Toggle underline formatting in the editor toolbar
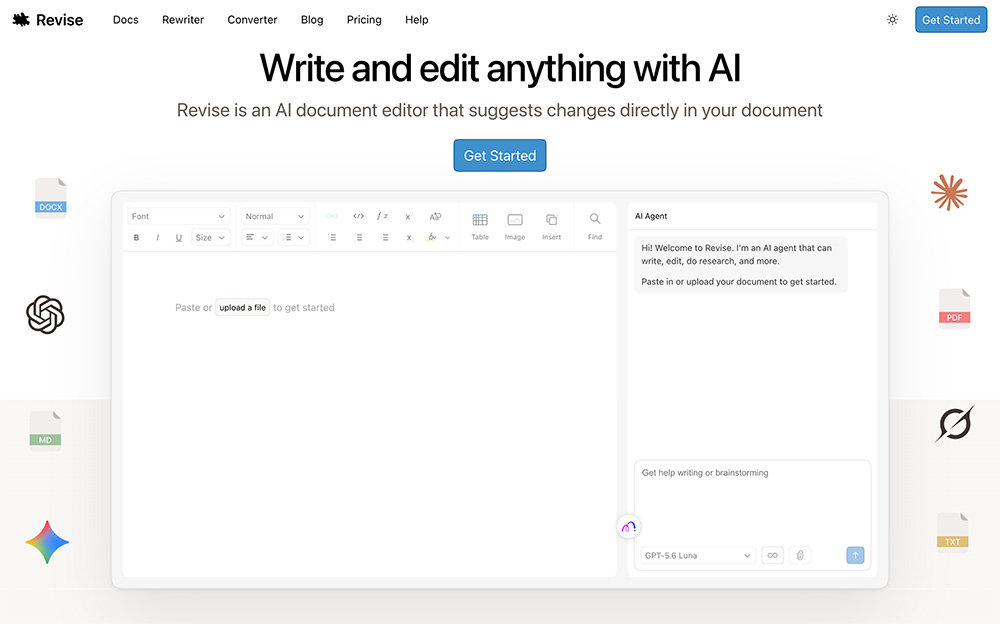Screen dimensions: 1000x624 tap(179, 237)
